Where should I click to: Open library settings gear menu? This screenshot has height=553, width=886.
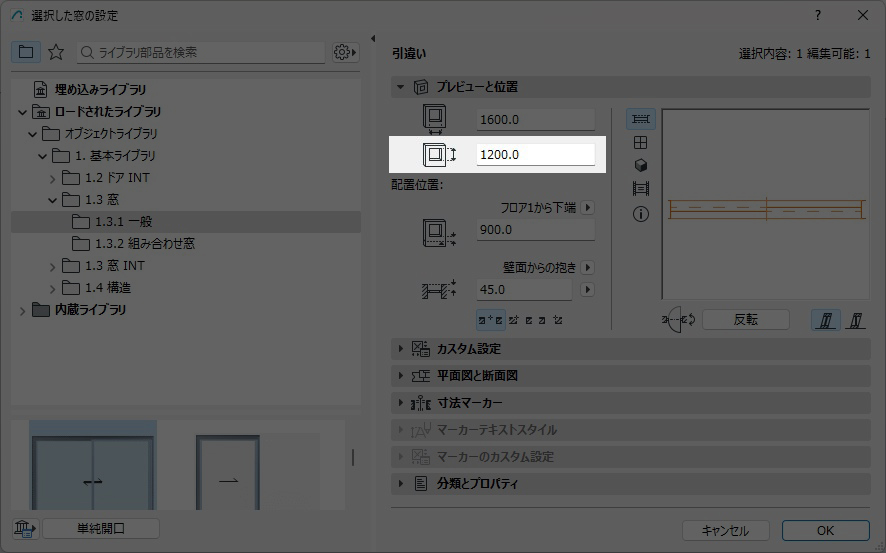click(x=345, y=52)
